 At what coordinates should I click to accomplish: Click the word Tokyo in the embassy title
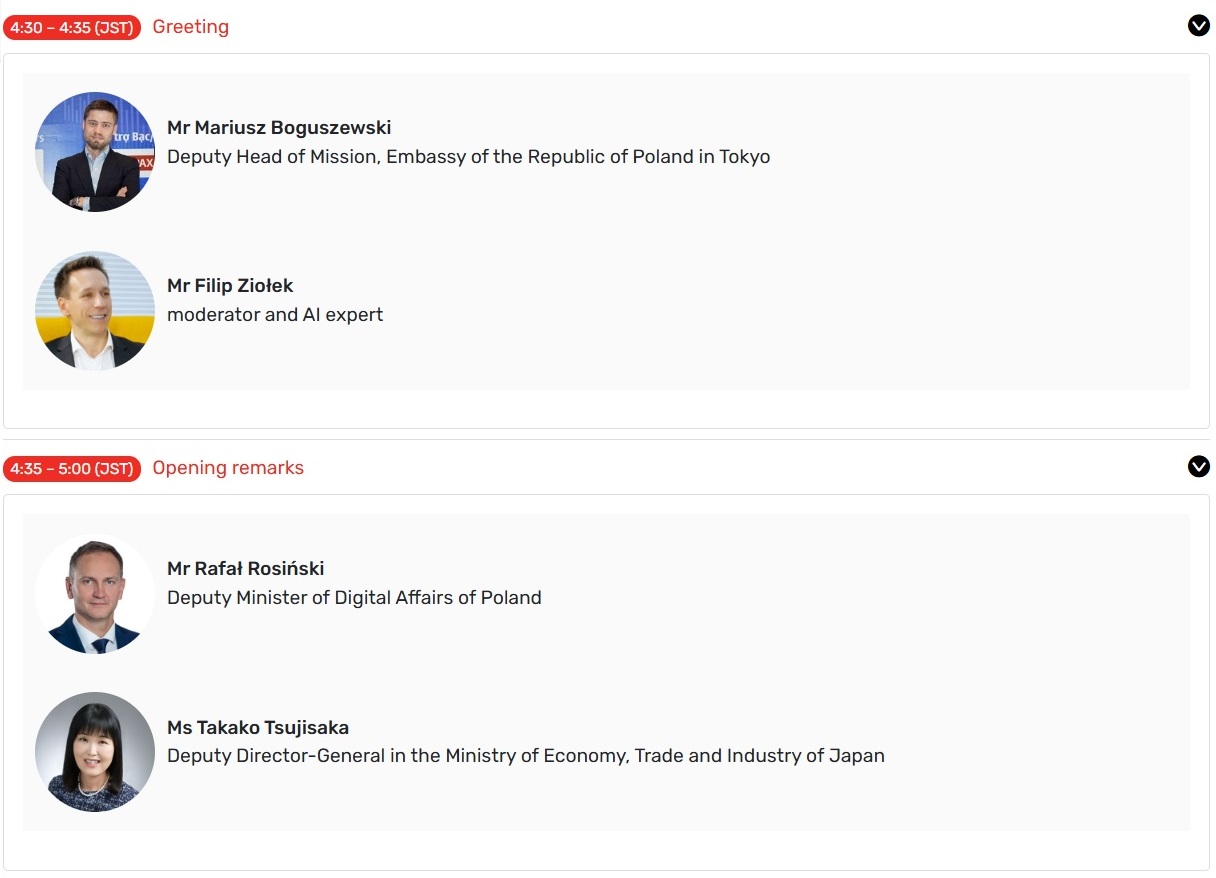(x=744, y=157)
